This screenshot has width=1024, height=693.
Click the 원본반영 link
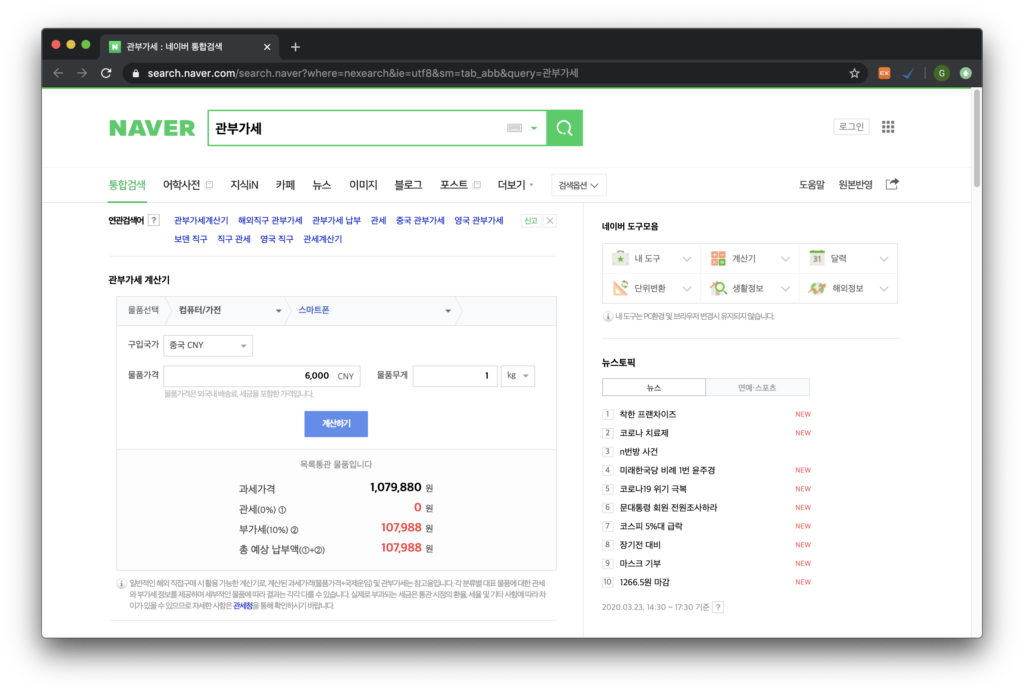856,185
